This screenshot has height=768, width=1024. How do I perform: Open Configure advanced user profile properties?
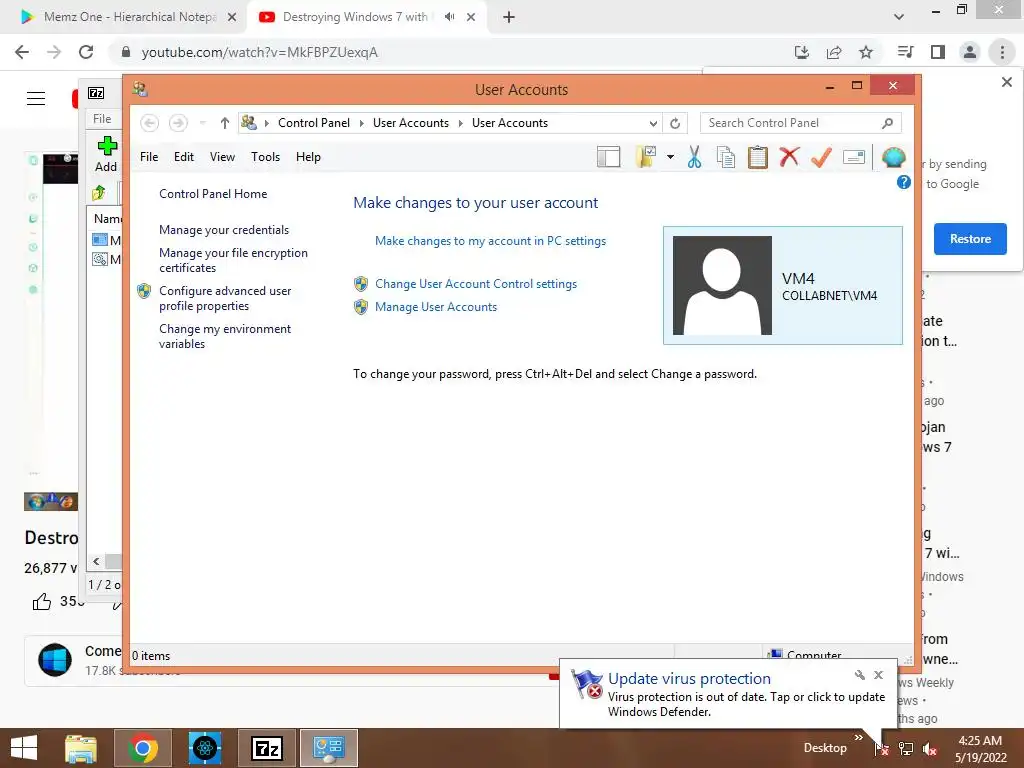(x=225, y=298)
